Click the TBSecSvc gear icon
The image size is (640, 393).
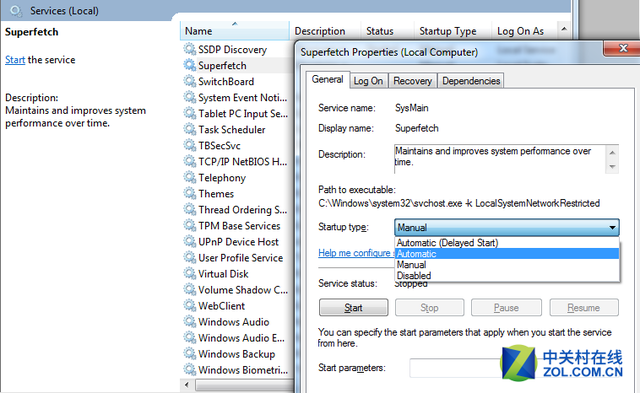(189, 145)
